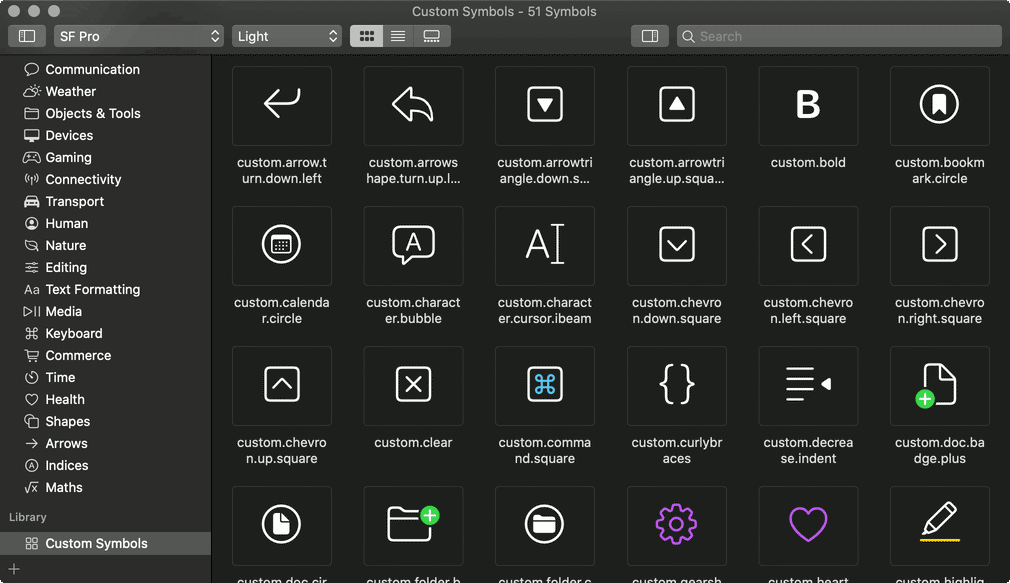The height and width of the screenshot is (583, 1010).
Task: Select the custom.command.square symbol
Action: click(544, 385)
